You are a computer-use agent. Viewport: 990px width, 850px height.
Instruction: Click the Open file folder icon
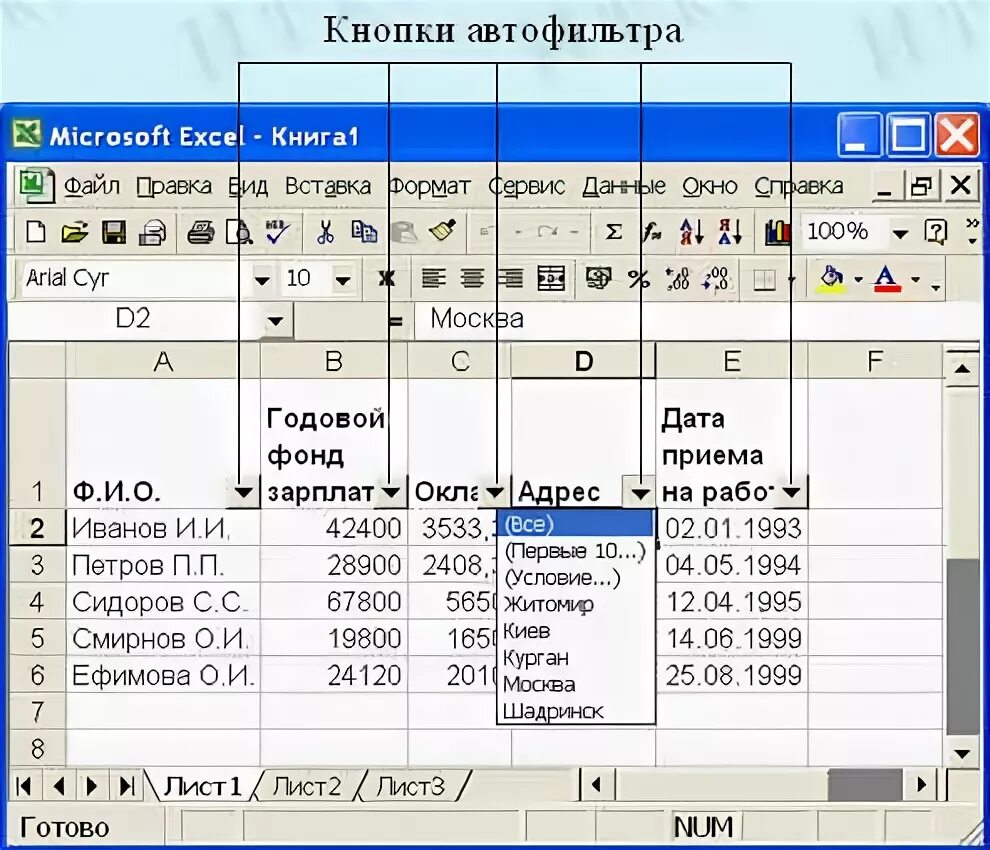(75, 232)
